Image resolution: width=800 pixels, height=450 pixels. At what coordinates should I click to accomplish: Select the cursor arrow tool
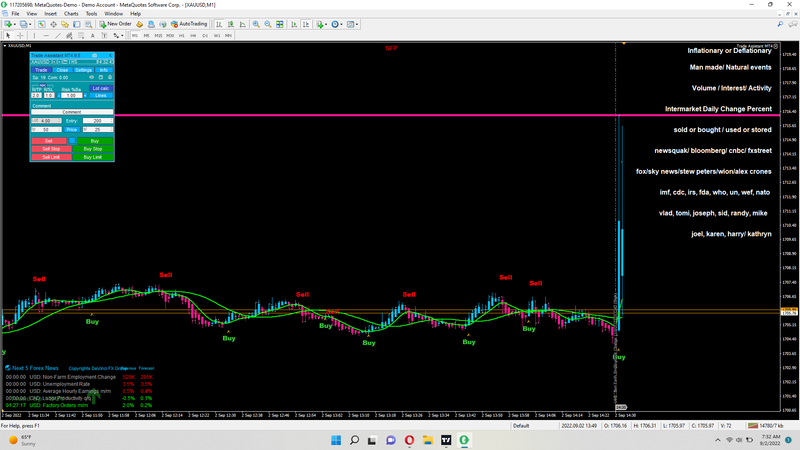[x=8, y=36]
